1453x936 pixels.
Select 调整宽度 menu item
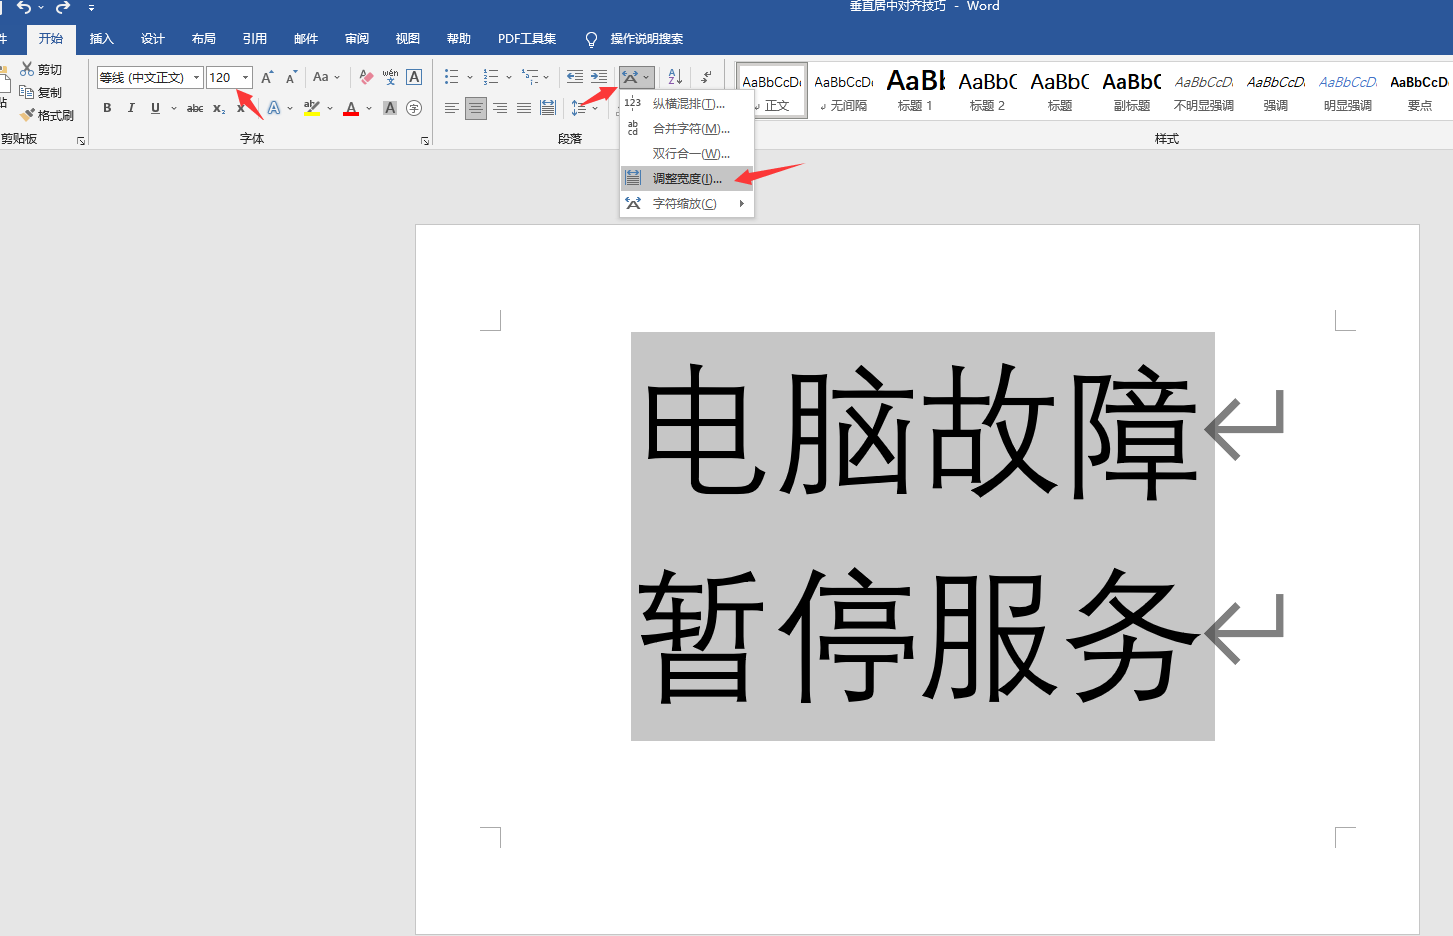tap(687, 179)
